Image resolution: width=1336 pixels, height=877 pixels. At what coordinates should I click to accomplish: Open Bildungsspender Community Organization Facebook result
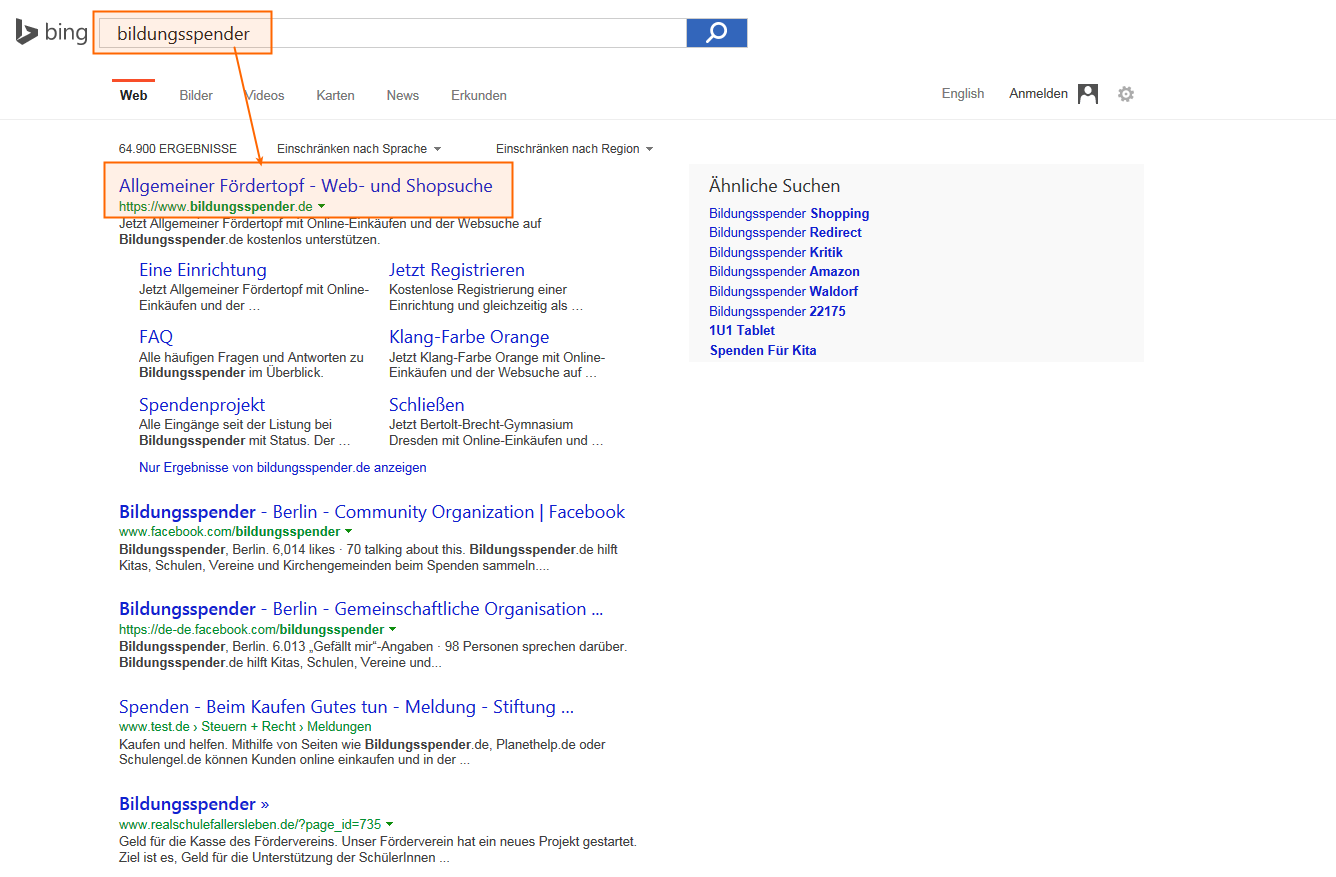pos(372,512)
